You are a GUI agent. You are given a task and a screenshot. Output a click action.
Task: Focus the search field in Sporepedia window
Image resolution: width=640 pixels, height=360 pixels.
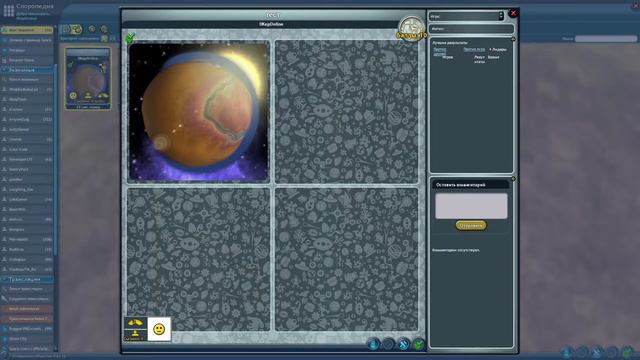(x=605, y=39)
